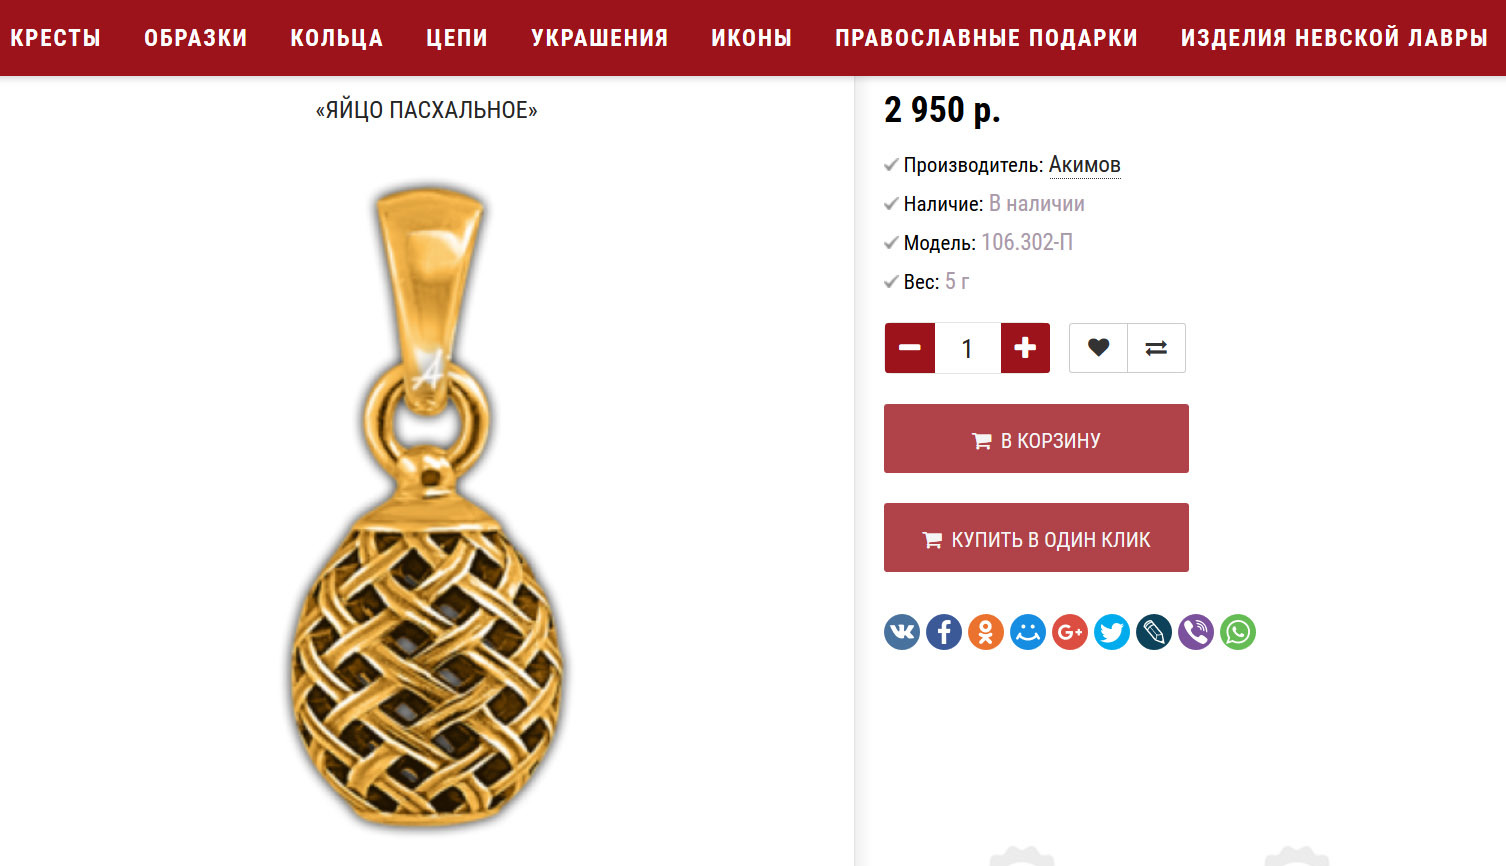Add the item with В КОРЗИНУ button
Image resolution: width=1506 pixels, height=866 pixels.
(x=1036, y=439)
